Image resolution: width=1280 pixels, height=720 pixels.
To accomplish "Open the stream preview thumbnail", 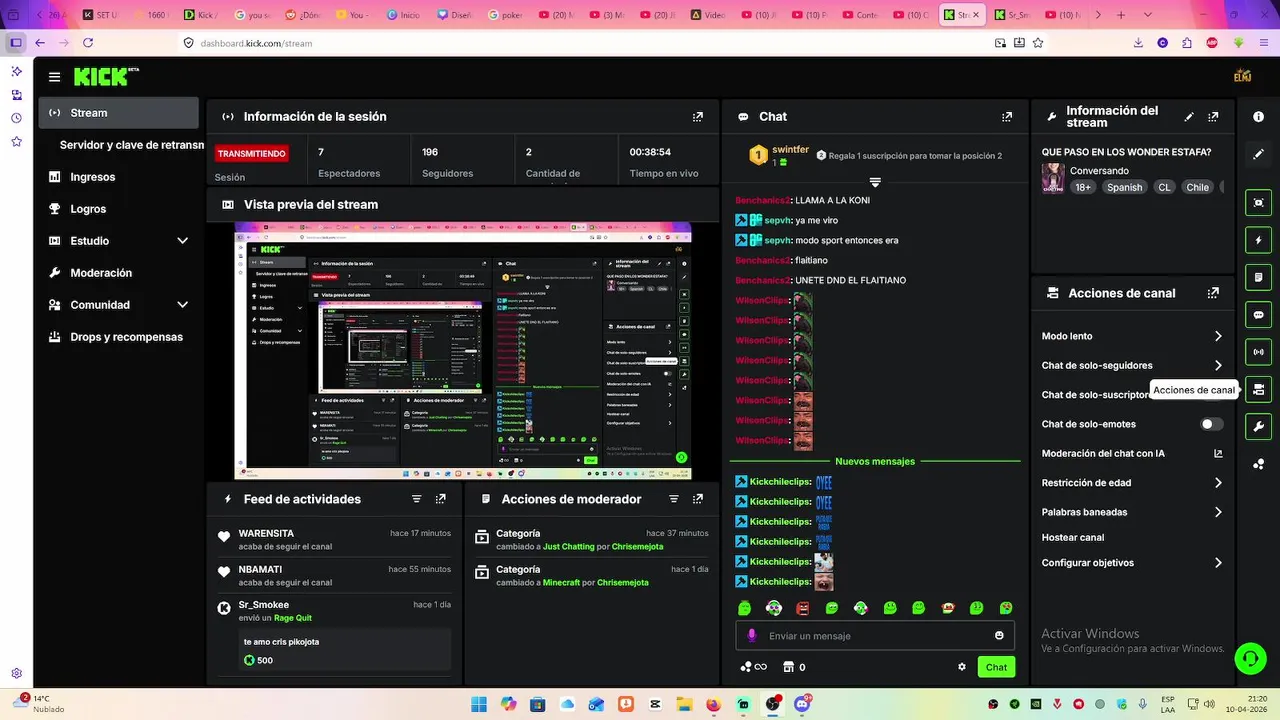I will pyautogui.click(x=463, y=351).
